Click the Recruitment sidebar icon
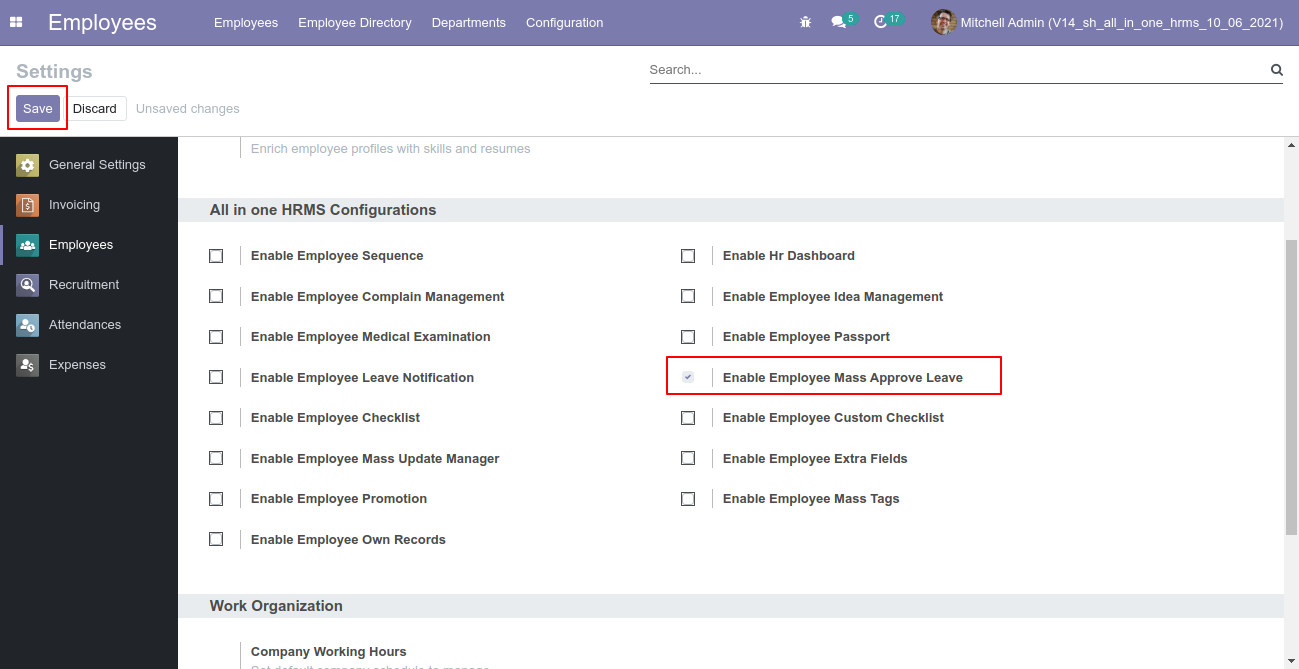1299x669 pixels. [x=28, y=285]
